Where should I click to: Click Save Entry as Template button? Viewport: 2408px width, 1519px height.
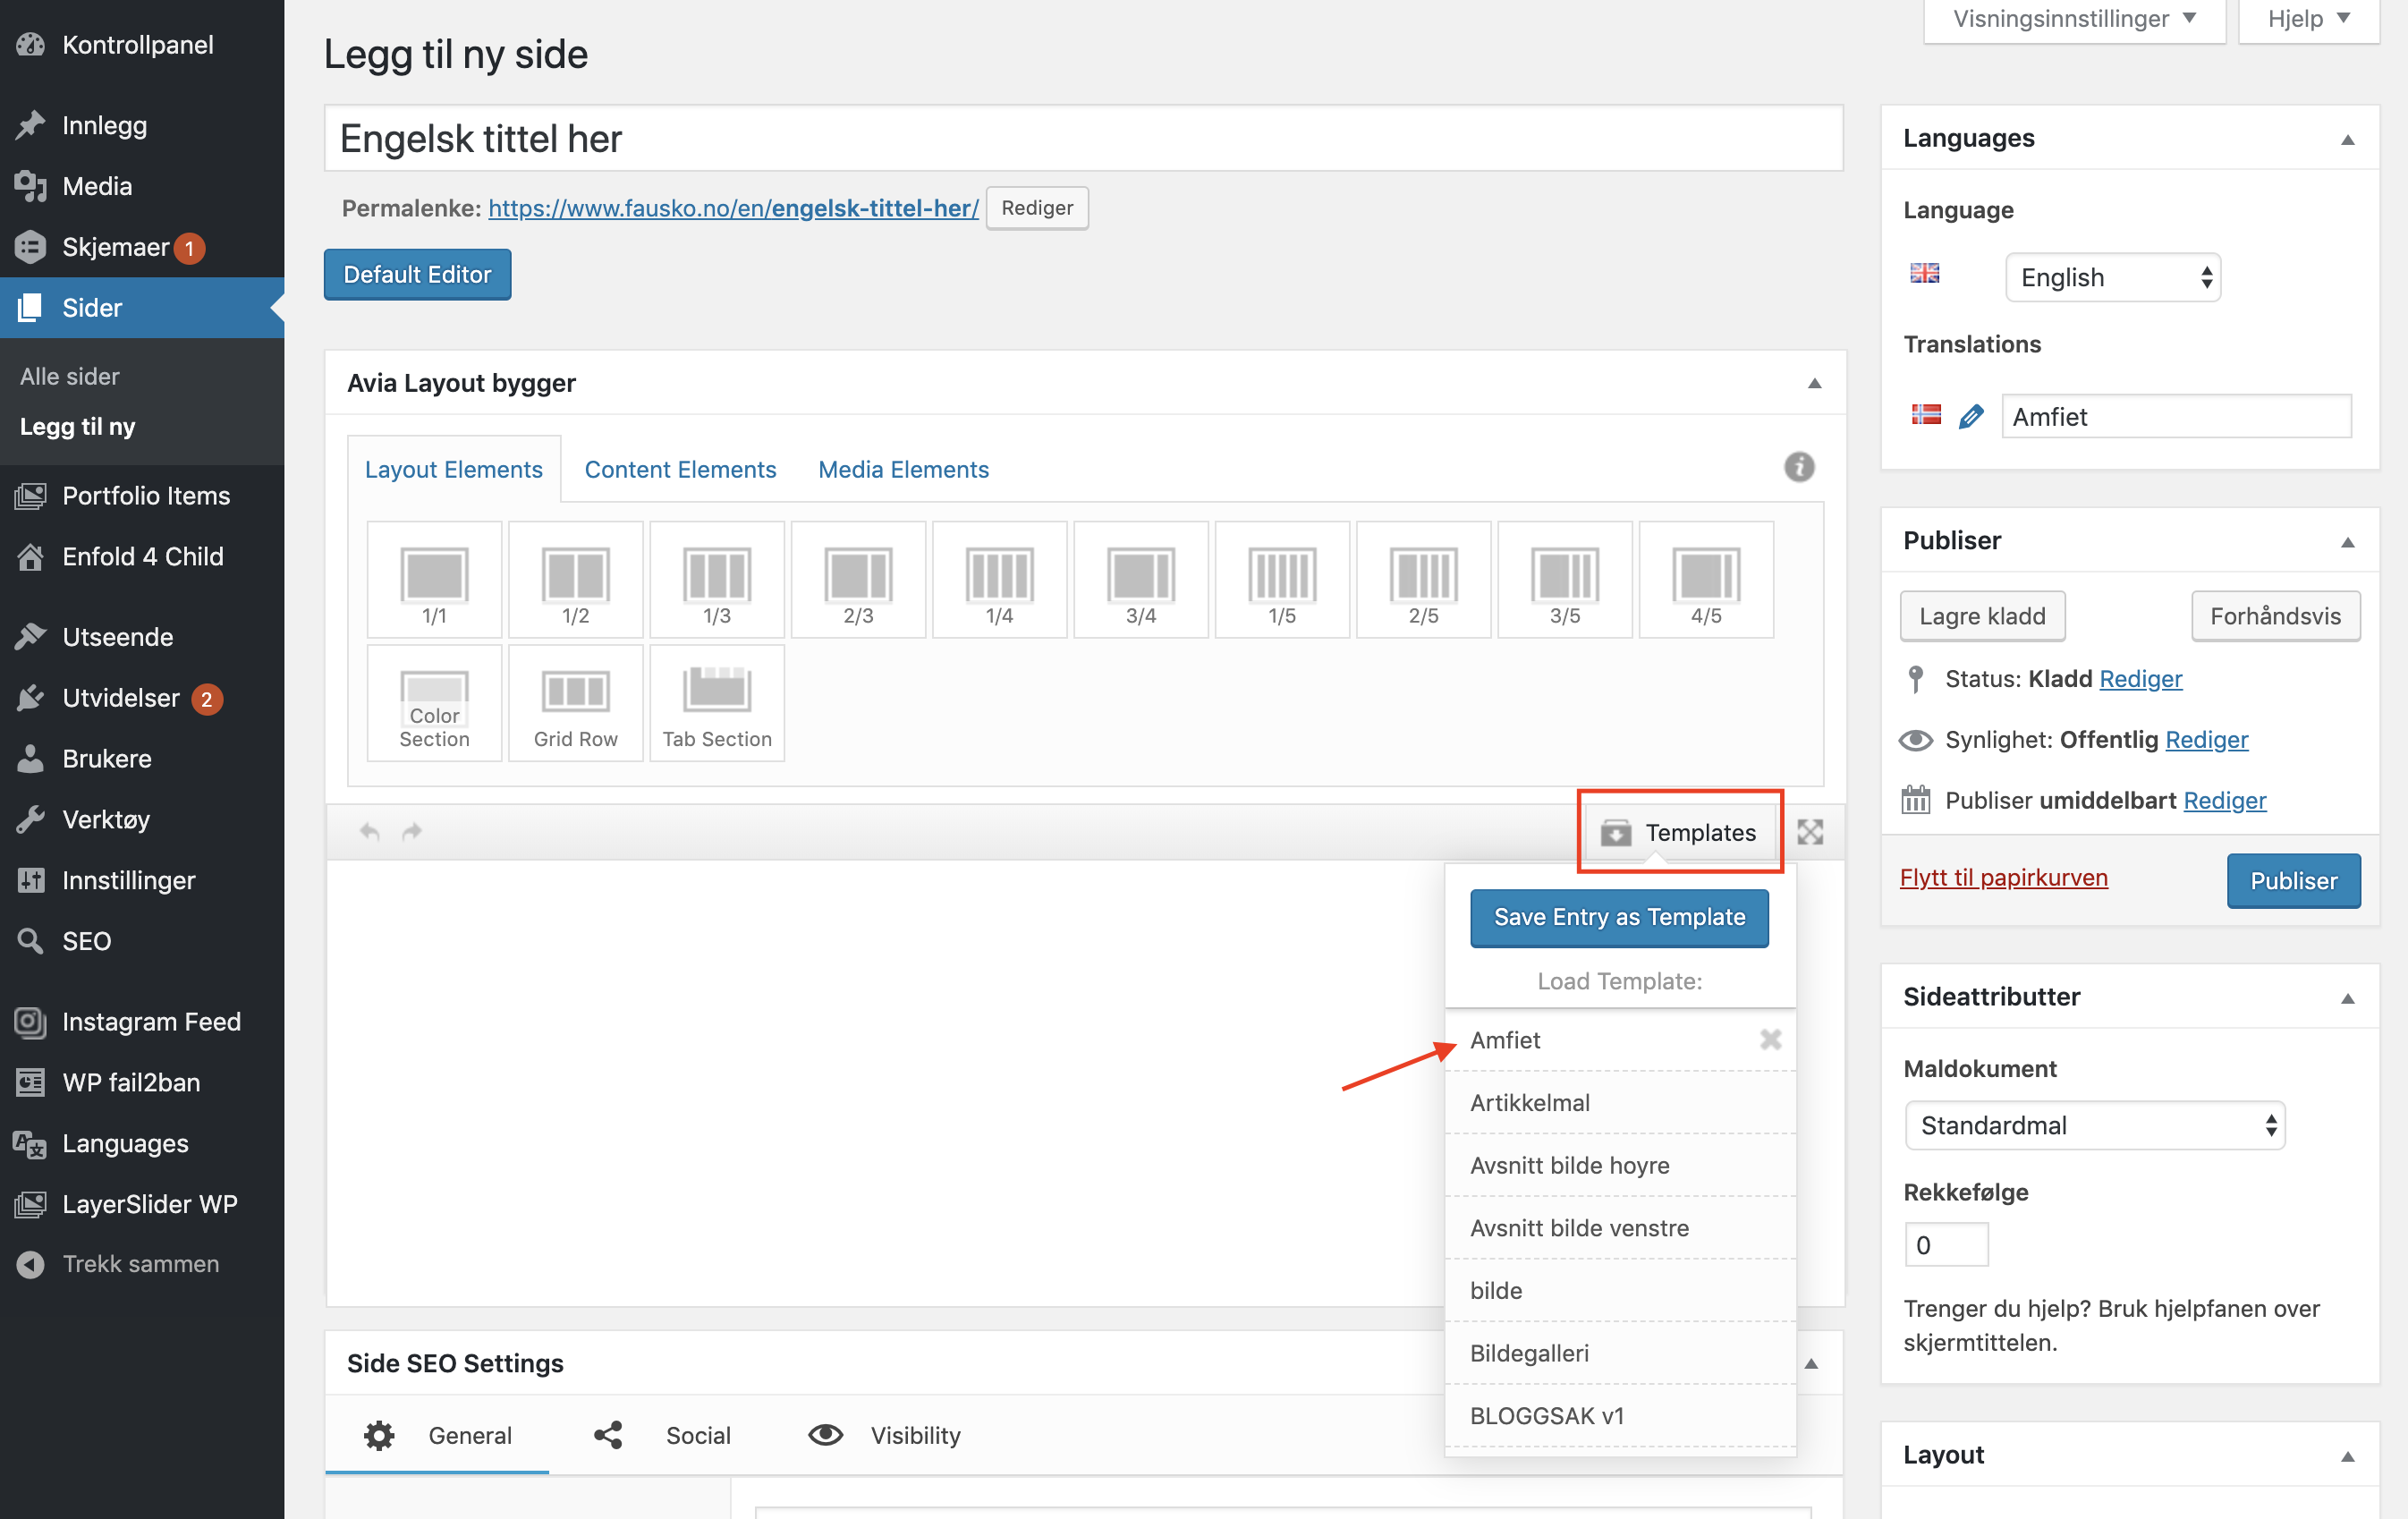pyautogui.click(x=1618, y=917)
